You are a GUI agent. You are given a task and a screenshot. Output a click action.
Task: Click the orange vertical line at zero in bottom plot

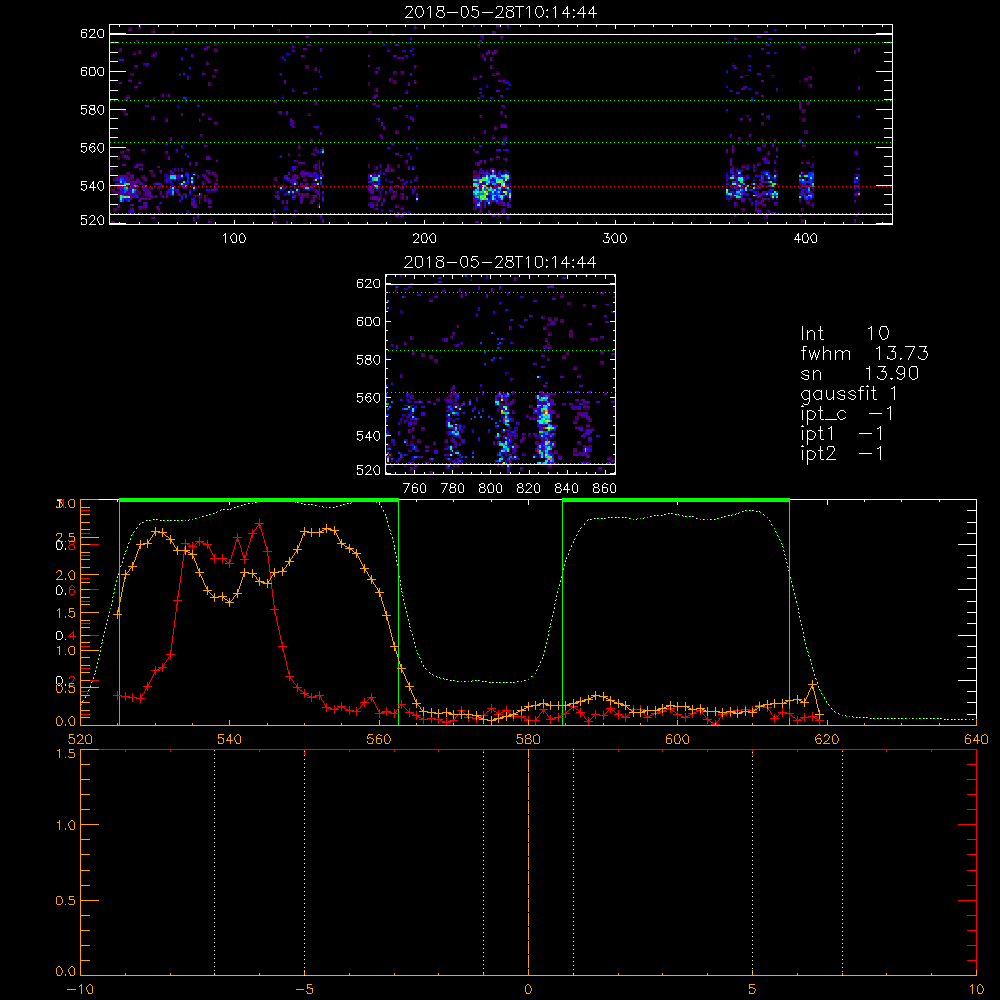click(528, 862)
